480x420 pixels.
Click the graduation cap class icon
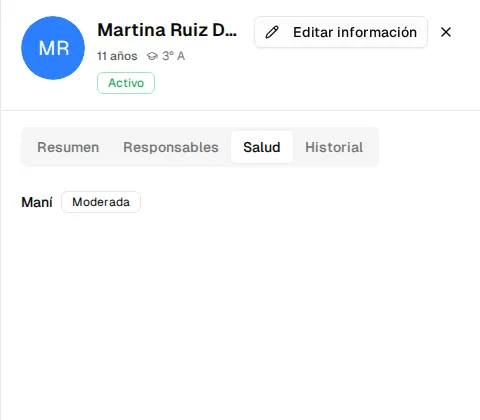pyautogui.click(x=152, y=56)
